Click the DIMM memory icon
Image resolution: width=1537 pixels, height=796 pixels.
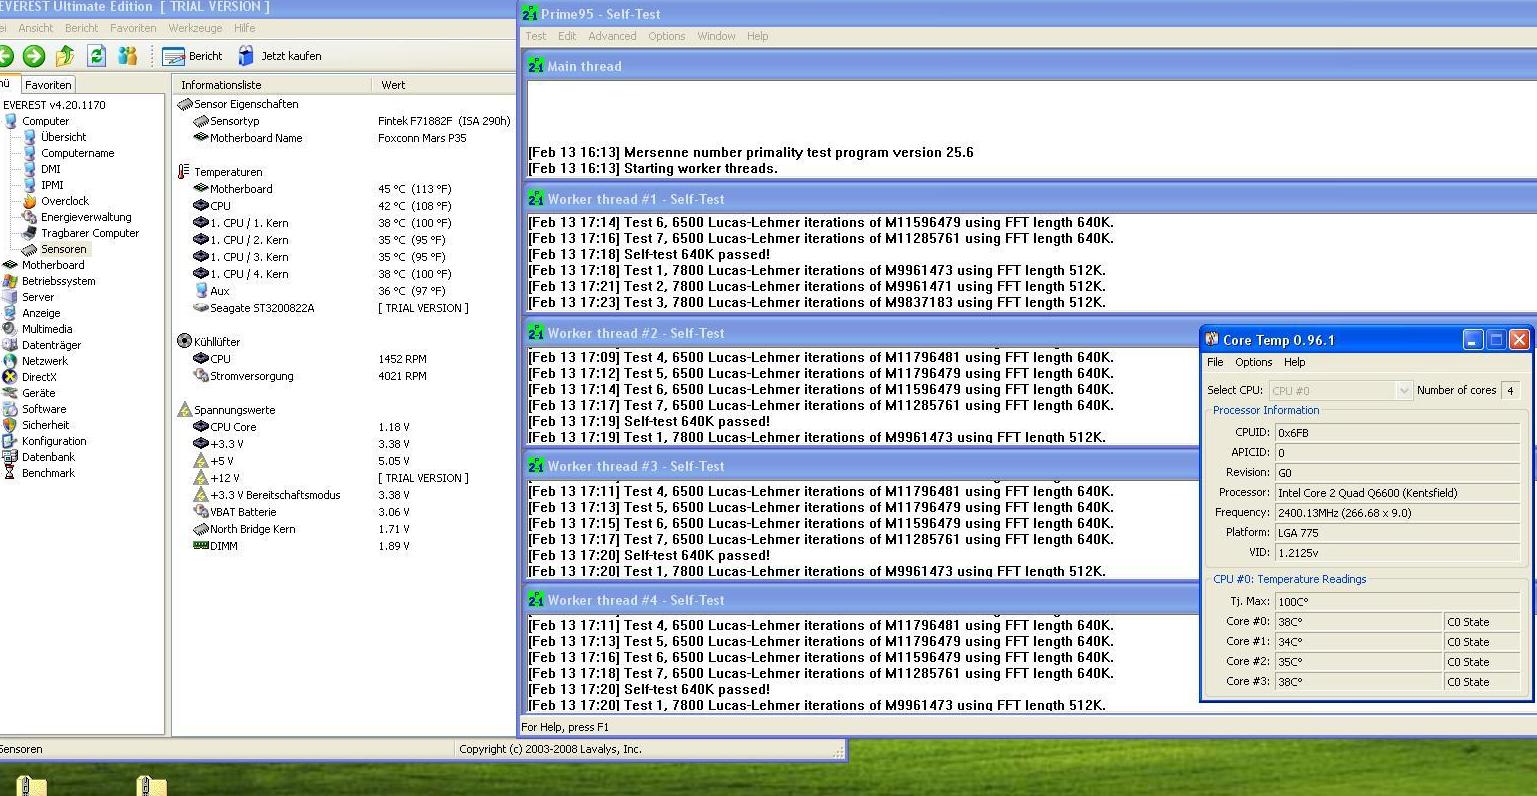pyautogui.click(x=200, y=546)
